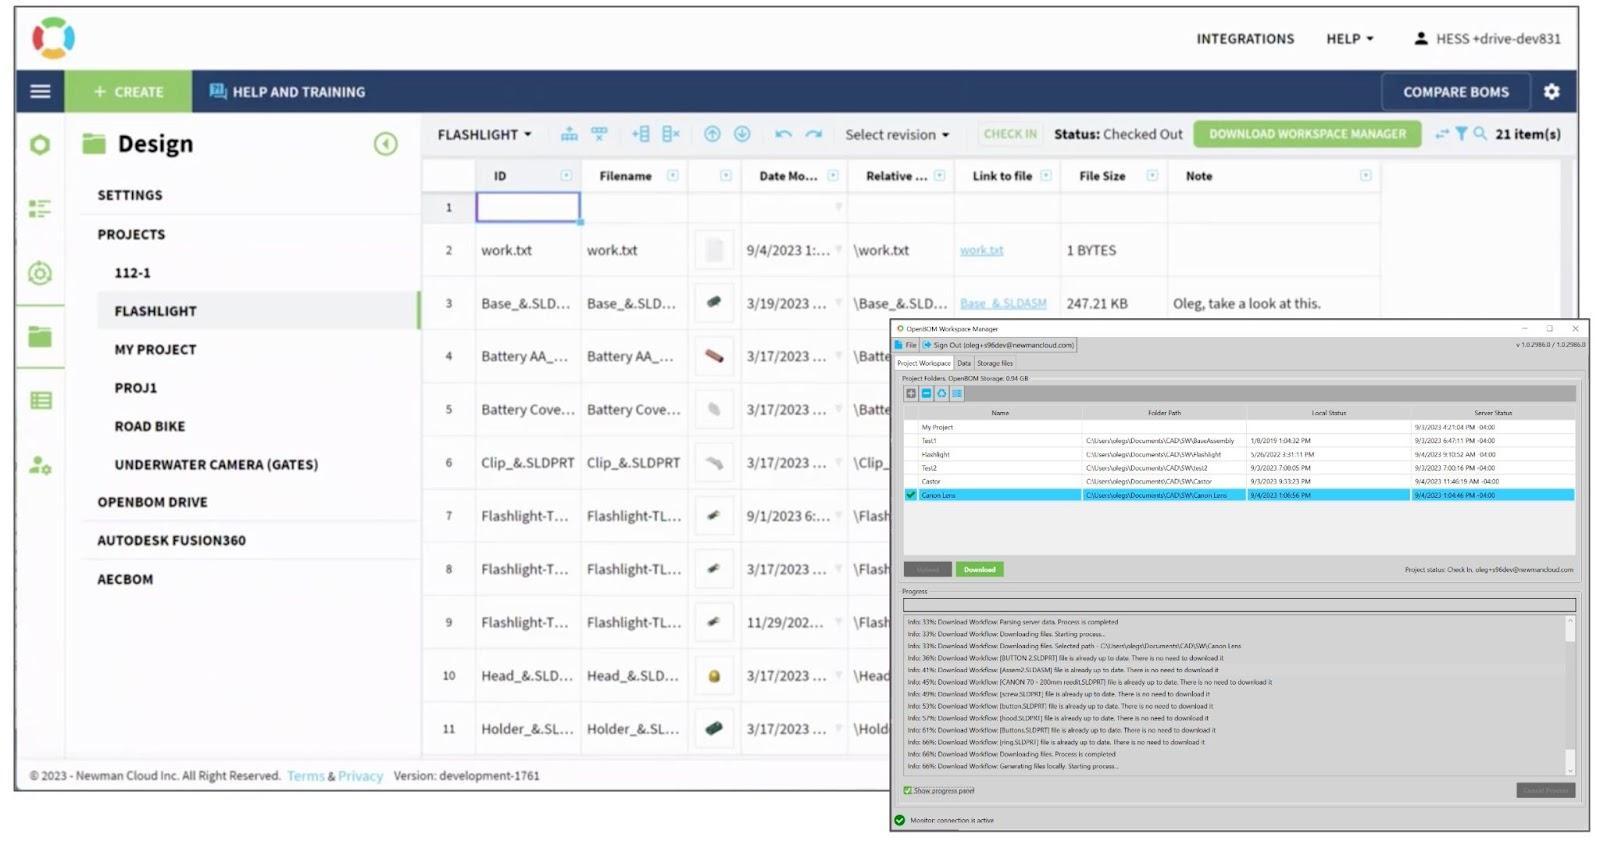Open the Relative path column dropdown arrow
This screenshot has width=1600, height=845.
[x=939, y=176]
